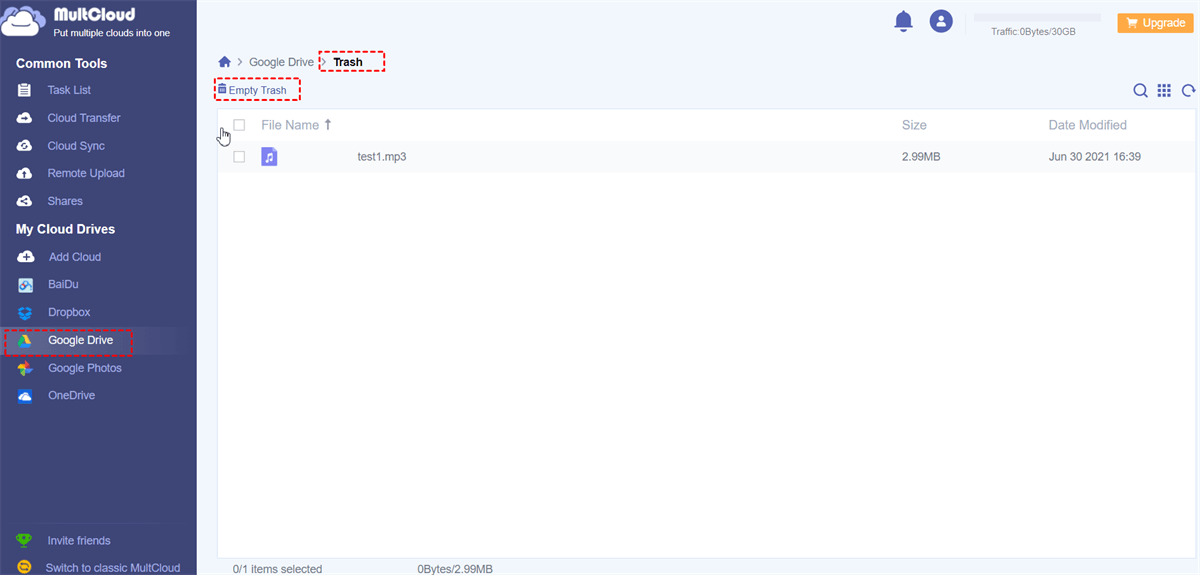Click the refresh icon

point(1188,91)
